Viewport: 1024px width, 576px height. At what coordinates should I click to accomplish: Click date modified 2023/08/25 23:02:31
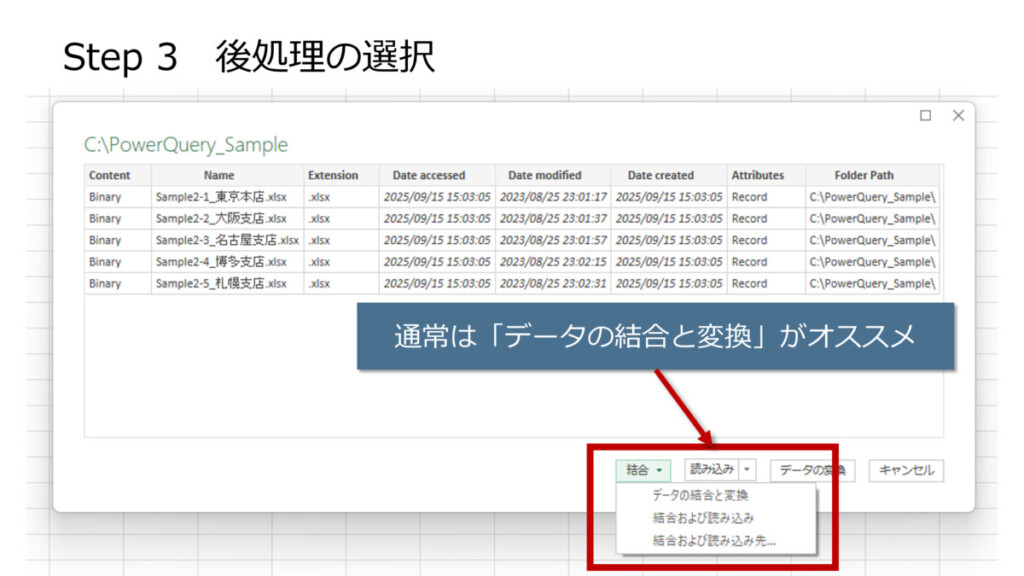[x=553, y=283]
